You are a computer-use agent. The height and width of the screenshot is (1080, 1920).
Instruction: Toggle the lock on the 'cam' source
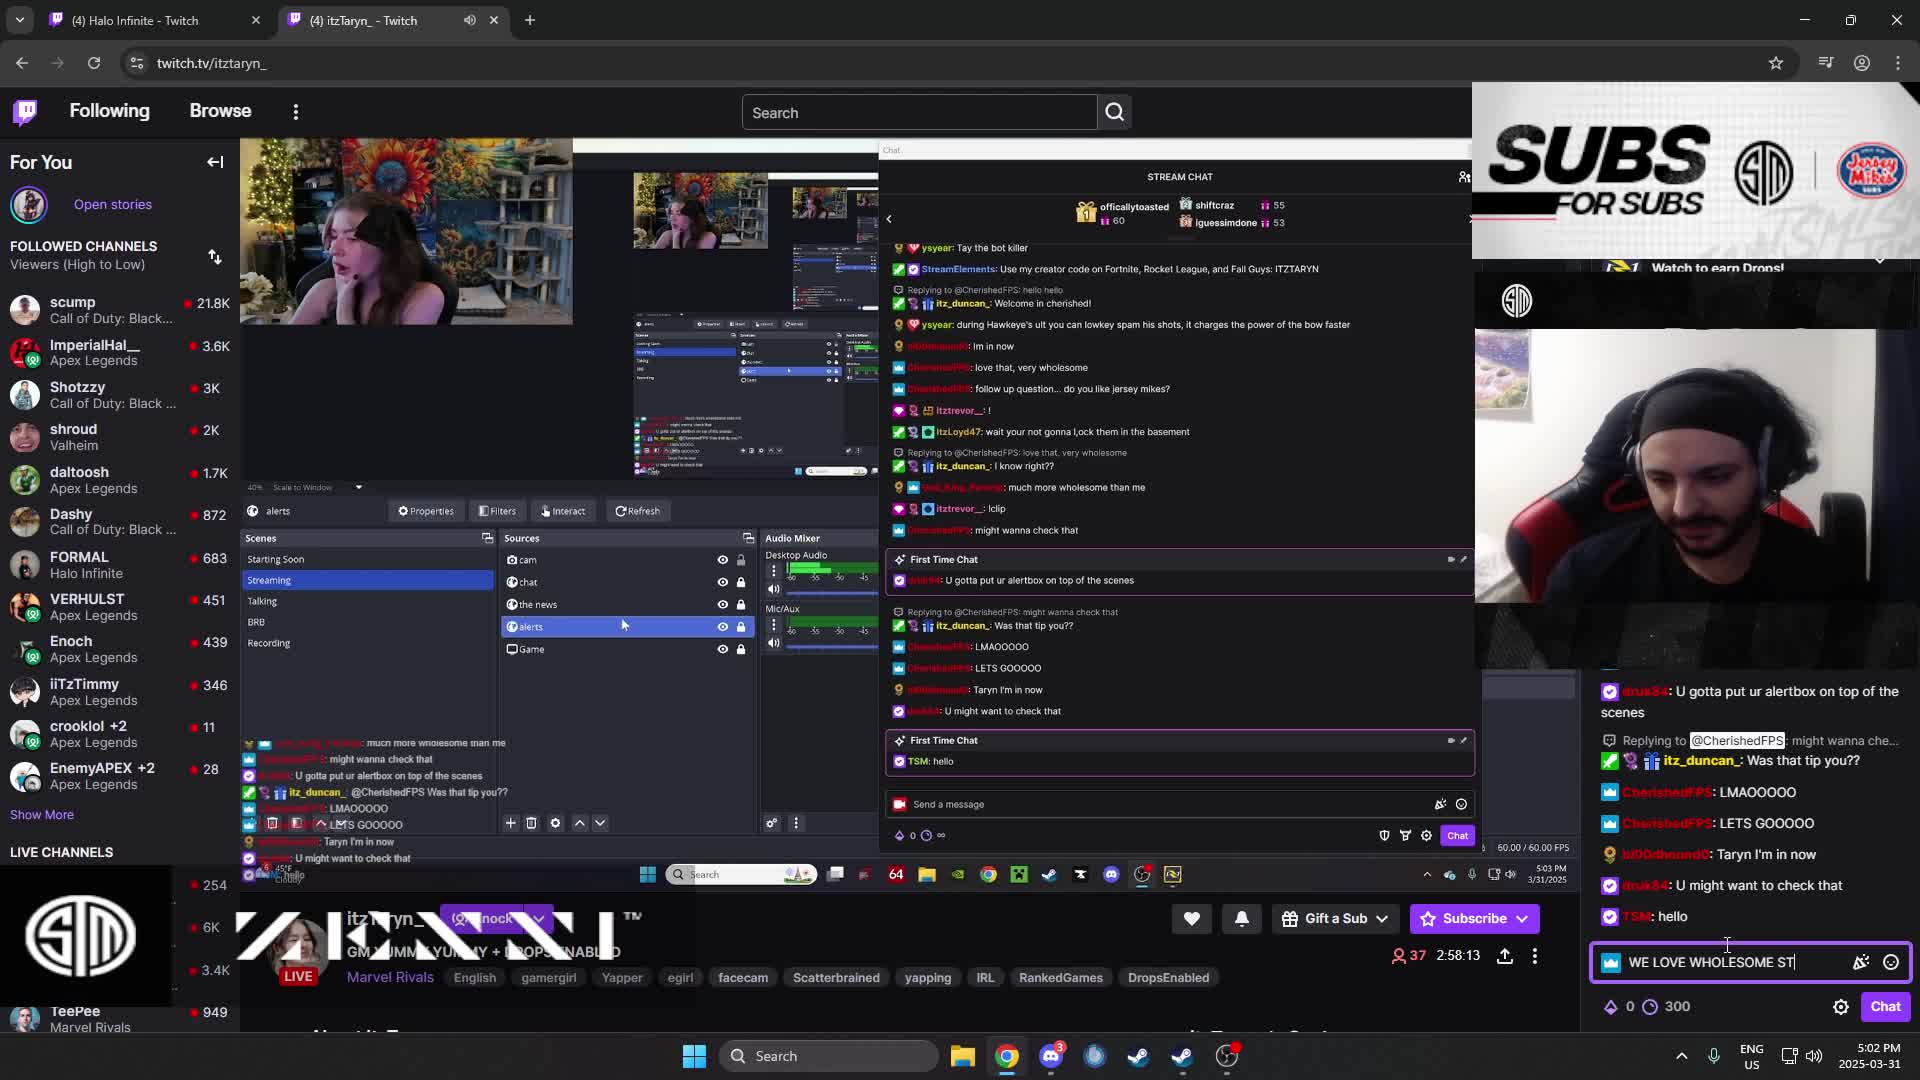click(741, 560)
